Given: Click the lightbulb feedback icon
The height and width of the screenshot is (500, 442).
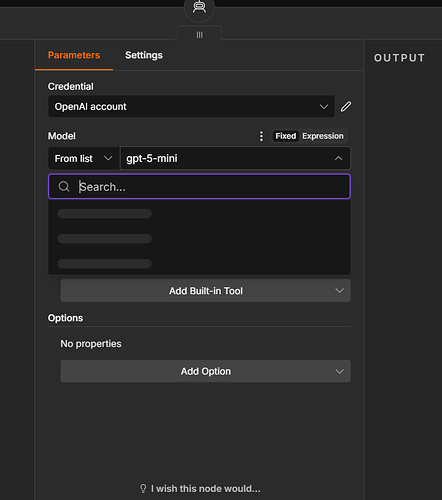Looking at the screenshot, I should tap(143, 489).
